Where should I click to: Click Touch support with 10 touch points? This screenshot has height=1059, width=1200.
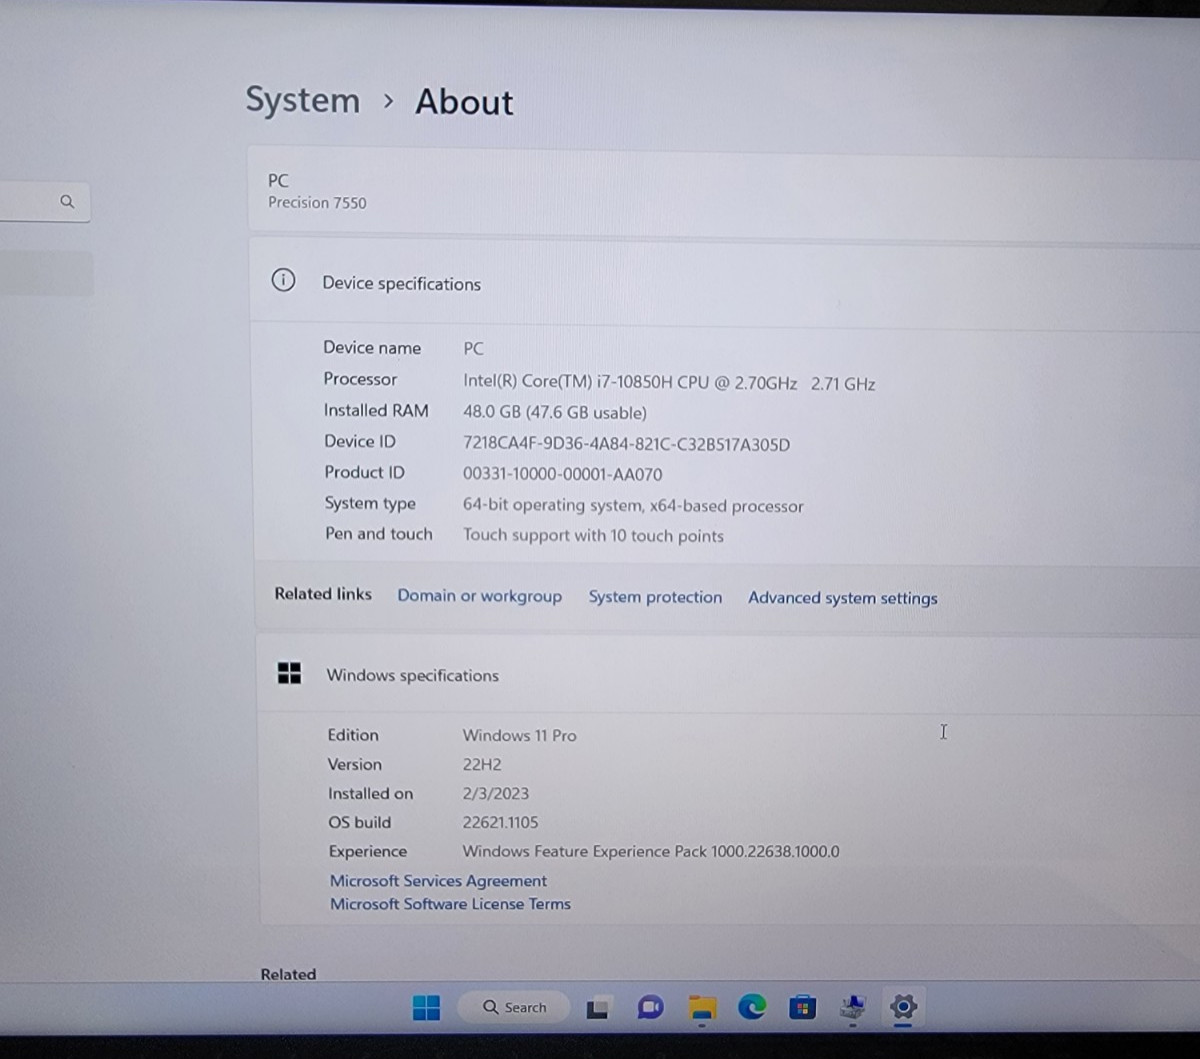[593, 535]
